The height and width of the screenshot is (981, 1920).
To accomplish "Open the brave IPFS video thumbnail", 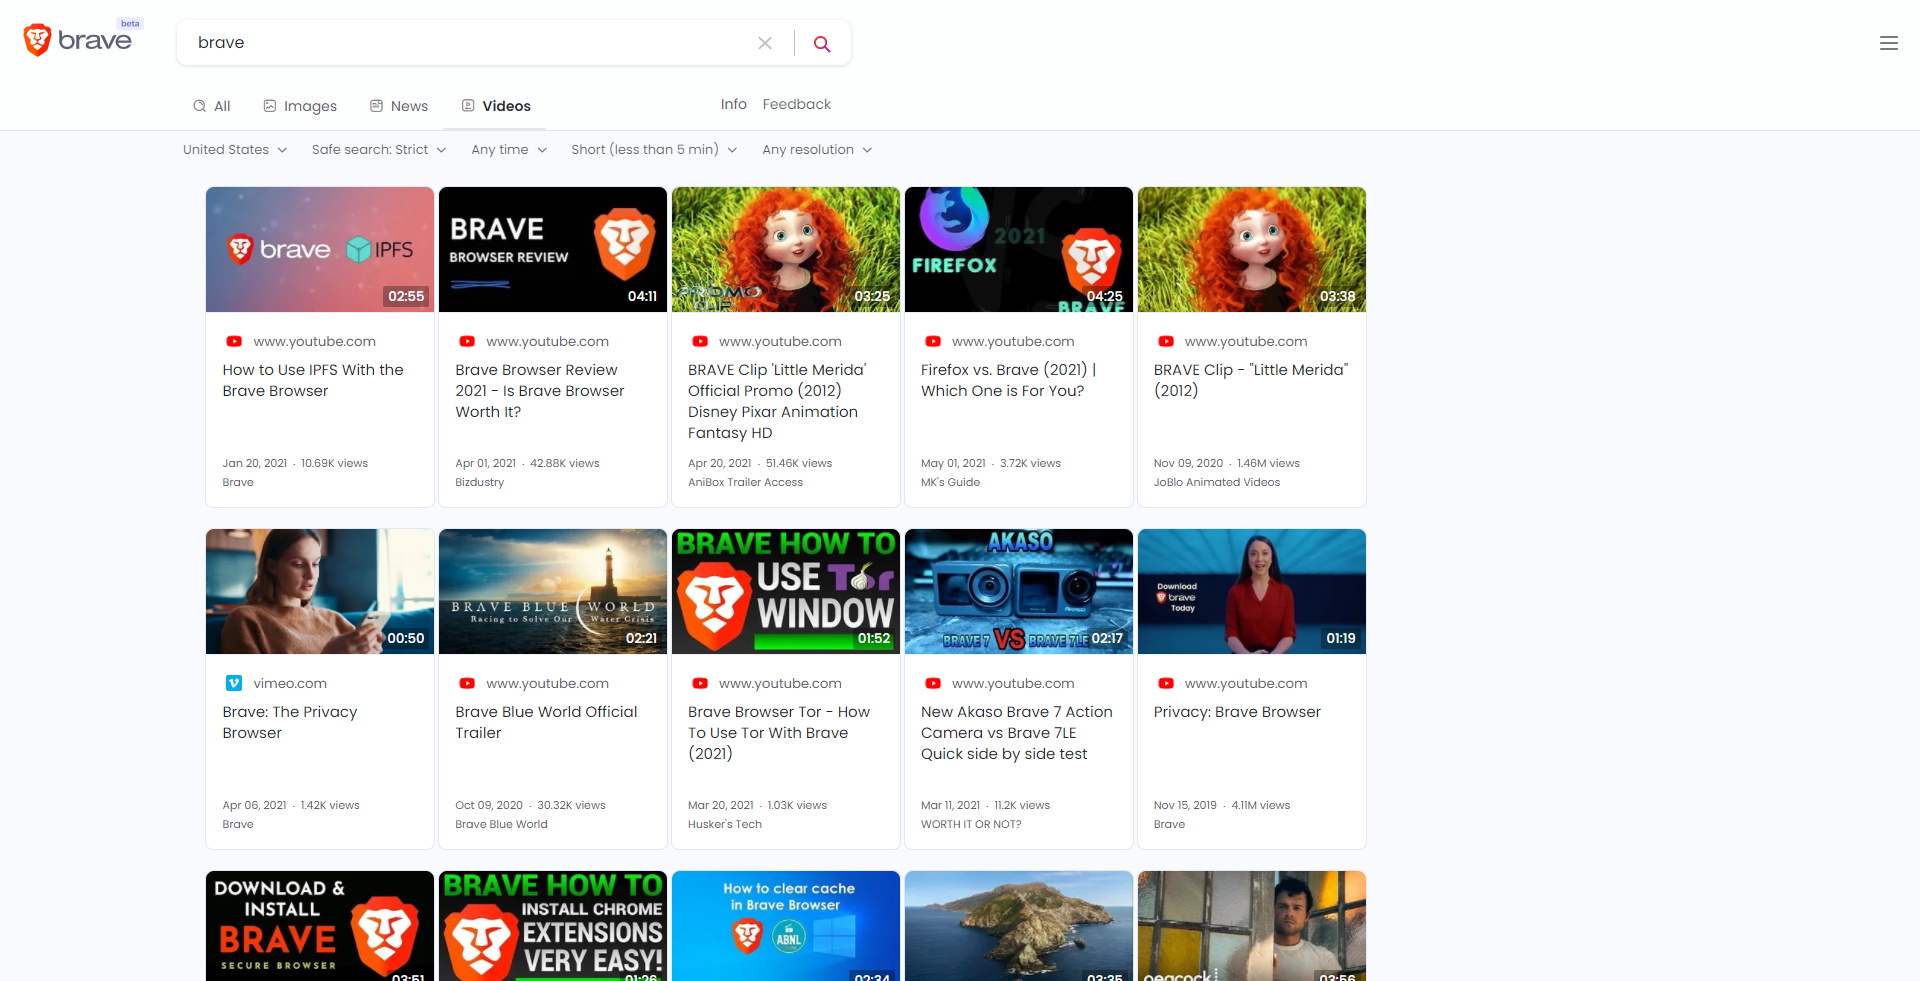I will [320, 249].
